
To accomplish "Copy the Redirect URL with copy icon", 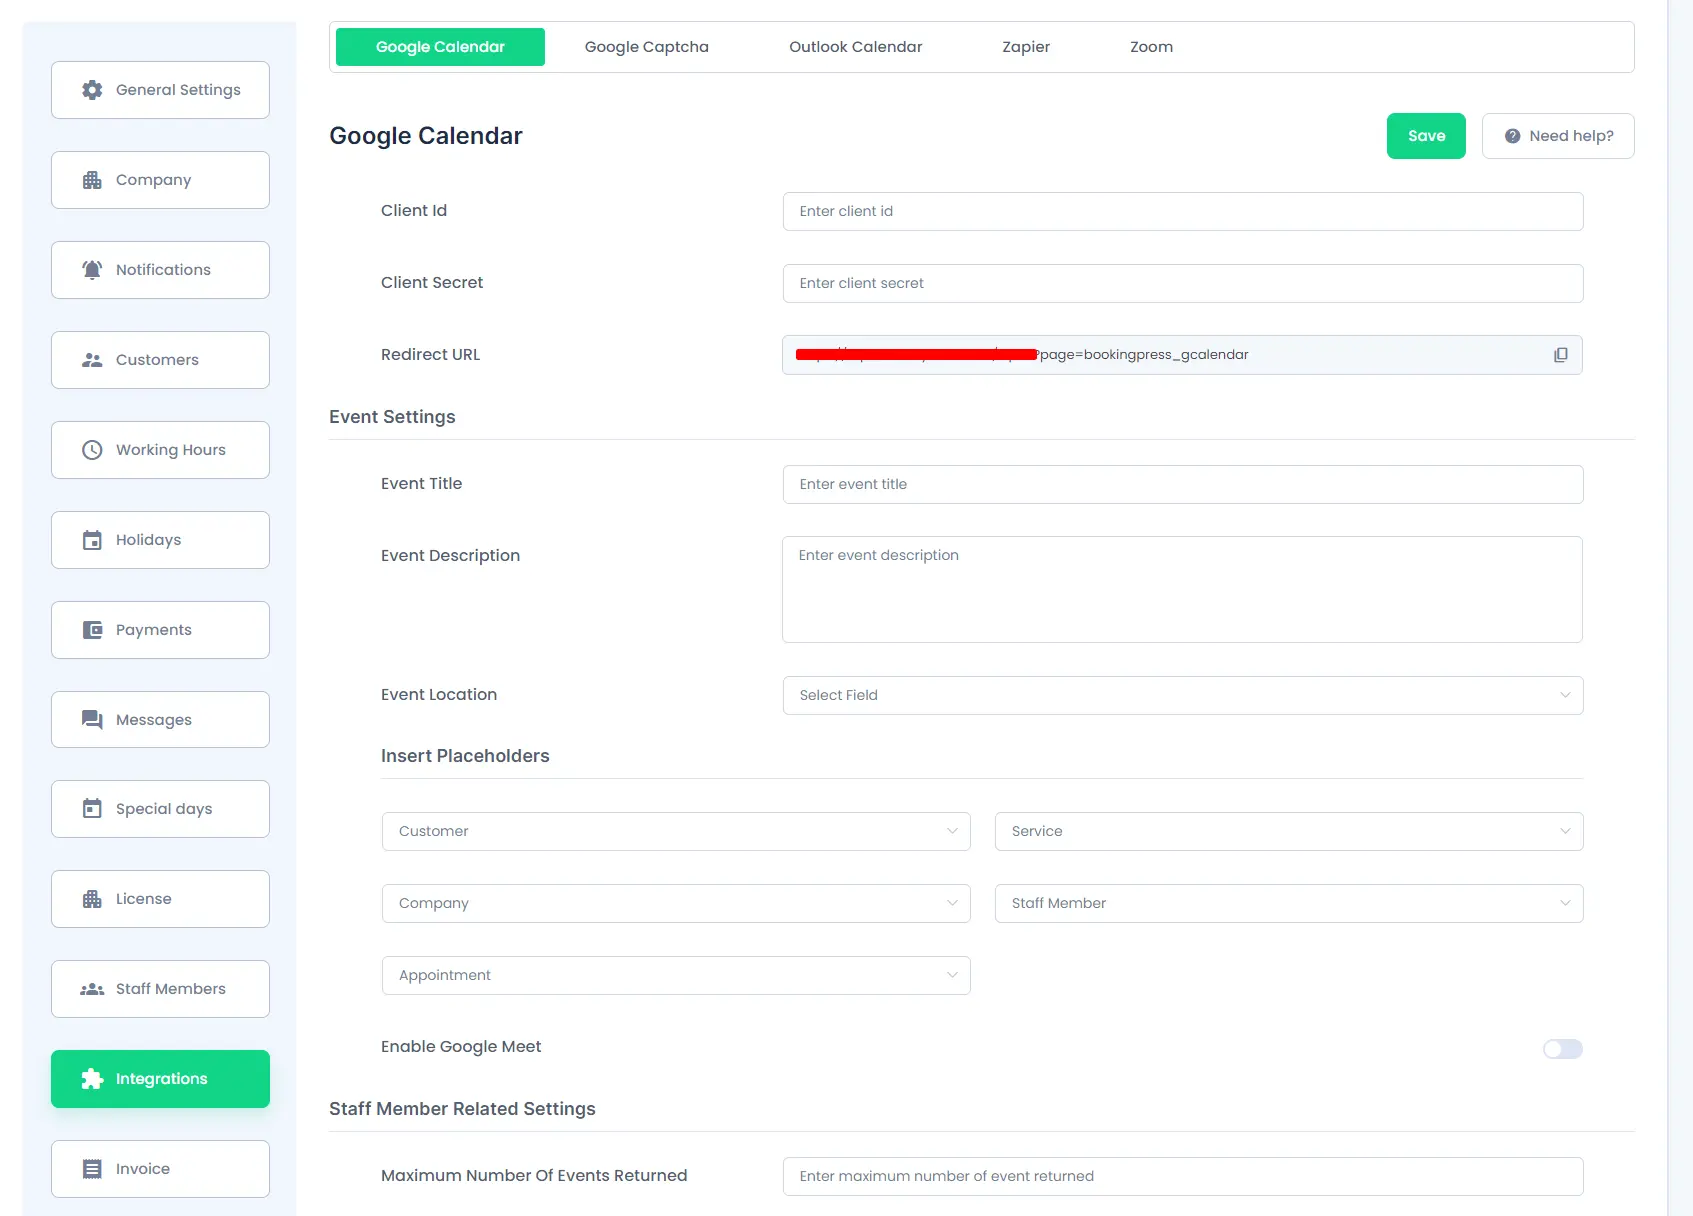I will point(1561,355).
